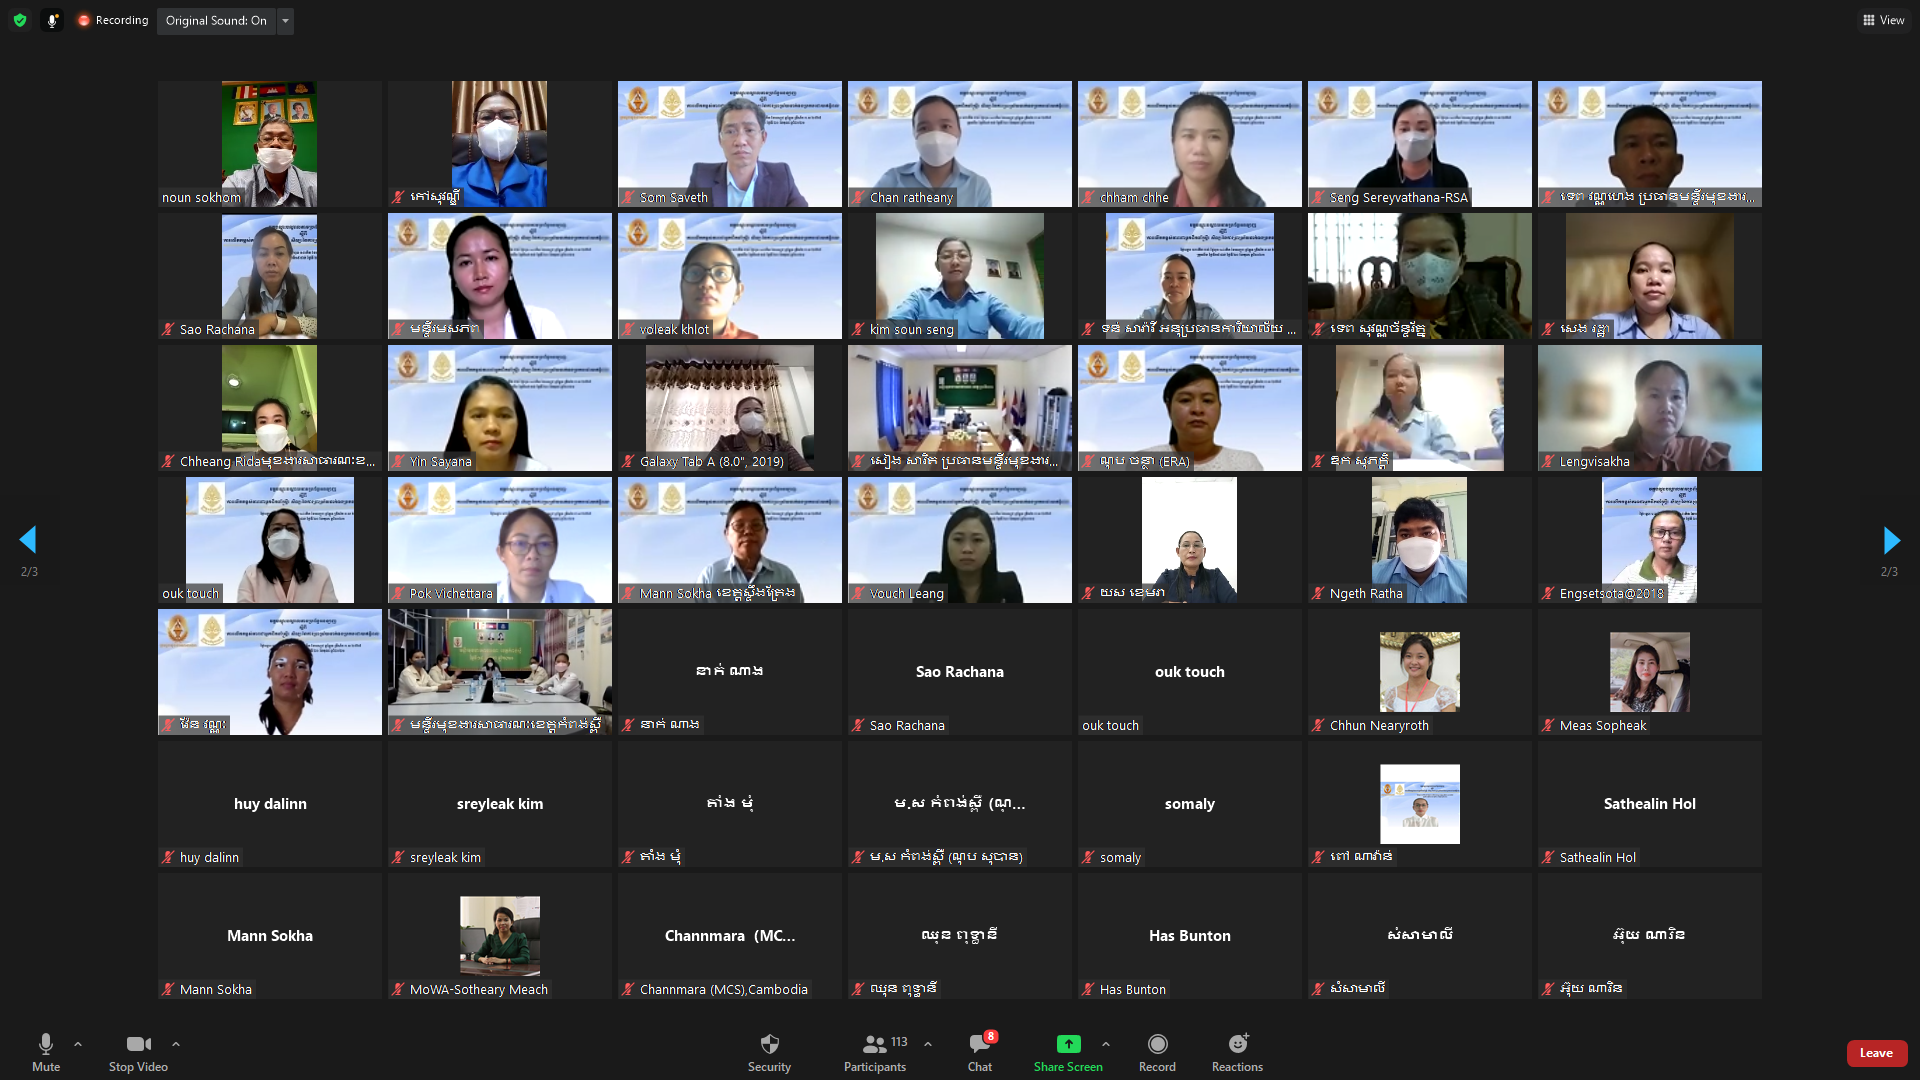The image size is (1920, 1080).
Task: Click the red Leave button
Action: point(1876,1053)
